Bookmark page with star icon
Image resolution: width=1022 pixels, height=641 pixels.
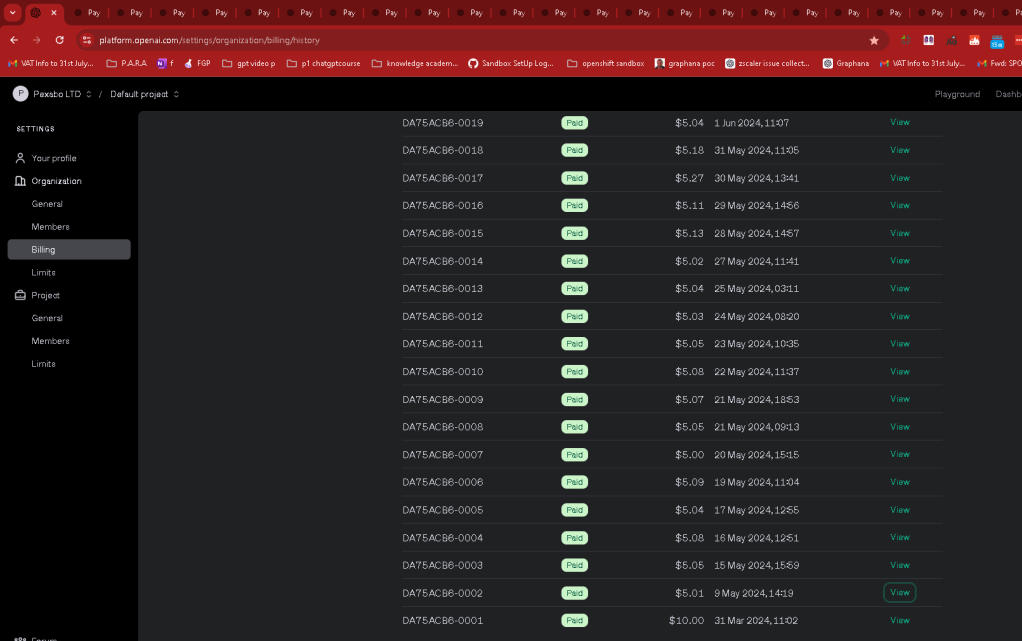click(874, 40)
